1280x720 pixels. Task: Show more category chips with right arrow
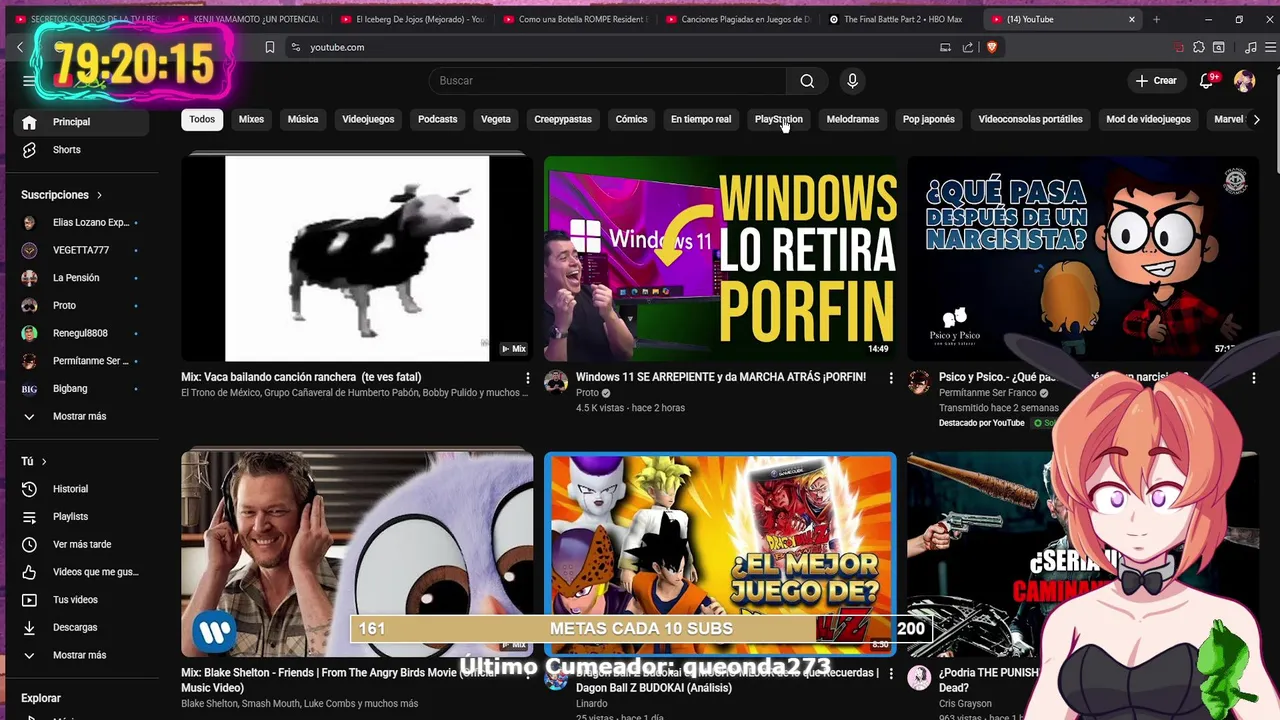point(1257,119)
